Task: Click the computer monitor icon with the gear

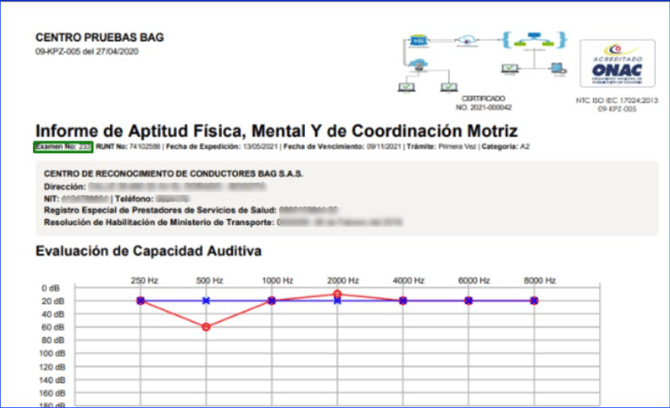Action: (558, 68)
